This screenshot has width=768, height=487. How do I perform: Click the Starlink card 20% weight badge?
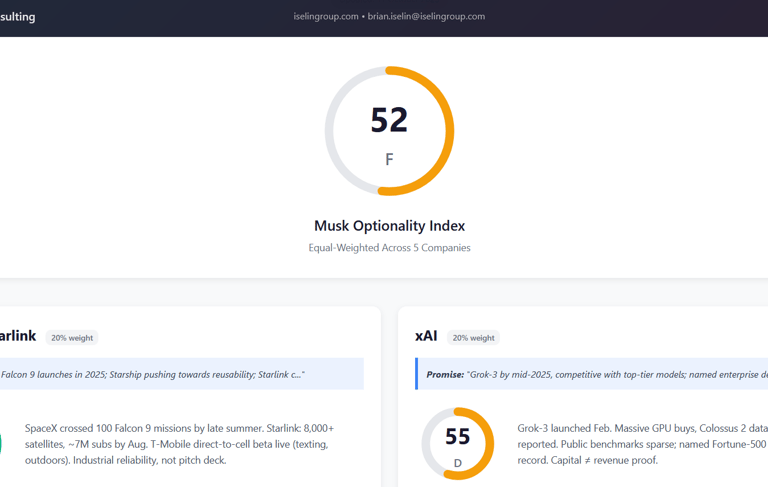(72, 338)
